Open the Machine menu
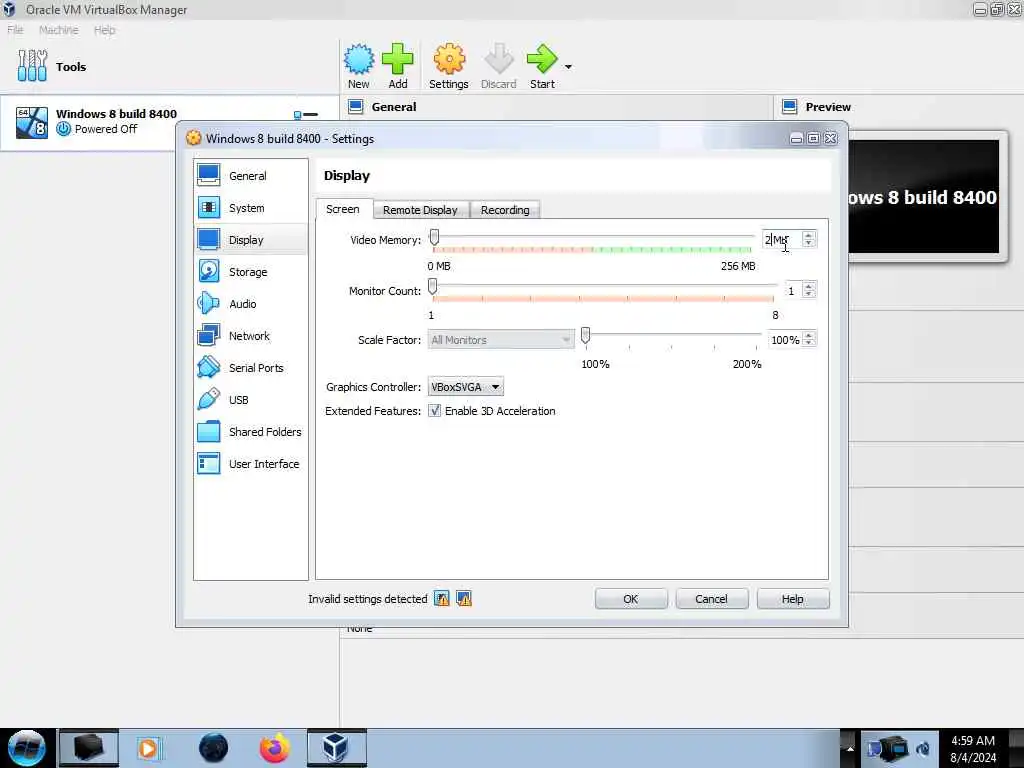The width and height of the screenshot is (1024, 768). click(x=59, y=30)
